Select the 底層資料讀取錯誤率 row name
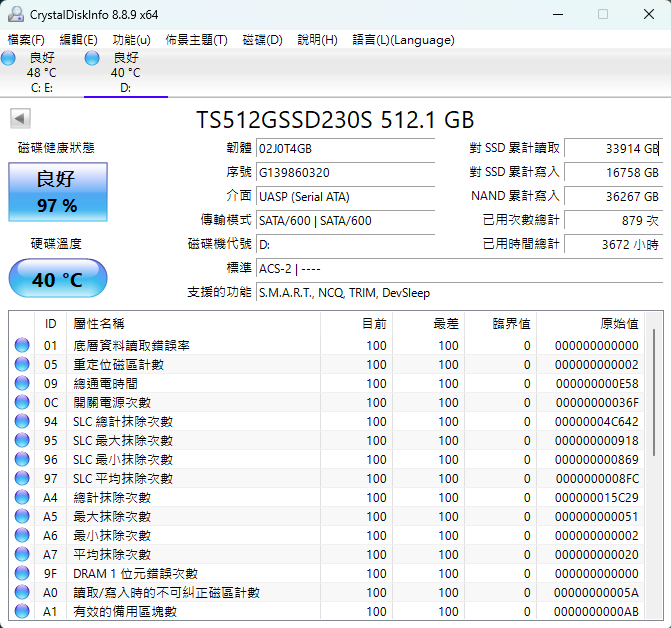The width and height of the screenshot is (671, 628). click(x=131, y=346)
